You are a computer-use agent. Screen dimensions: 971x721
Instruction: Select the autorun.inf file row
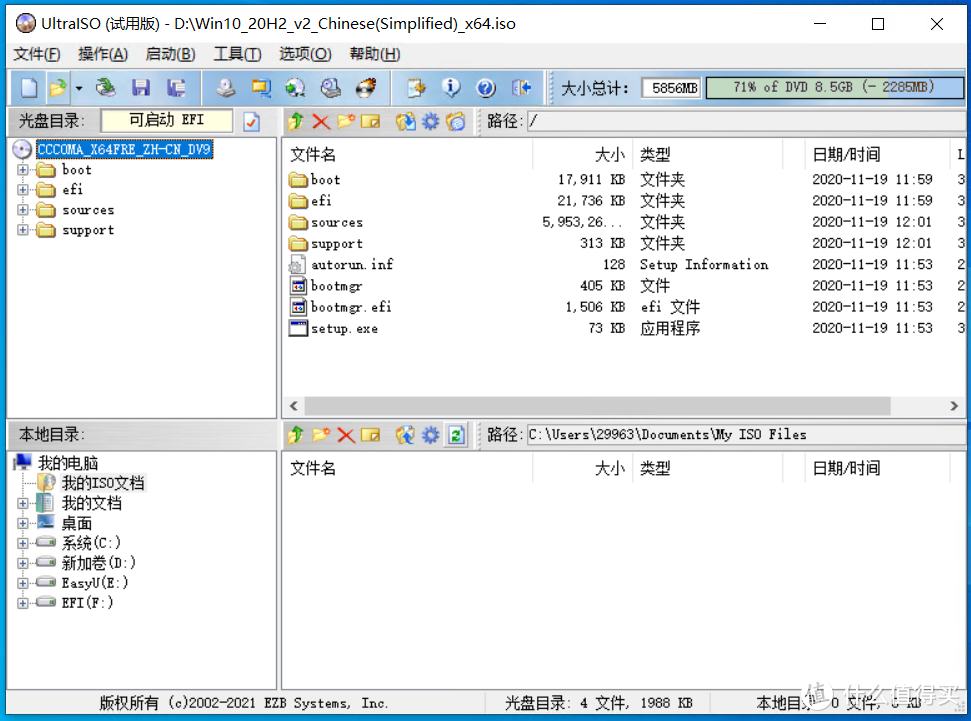[624, 264]
